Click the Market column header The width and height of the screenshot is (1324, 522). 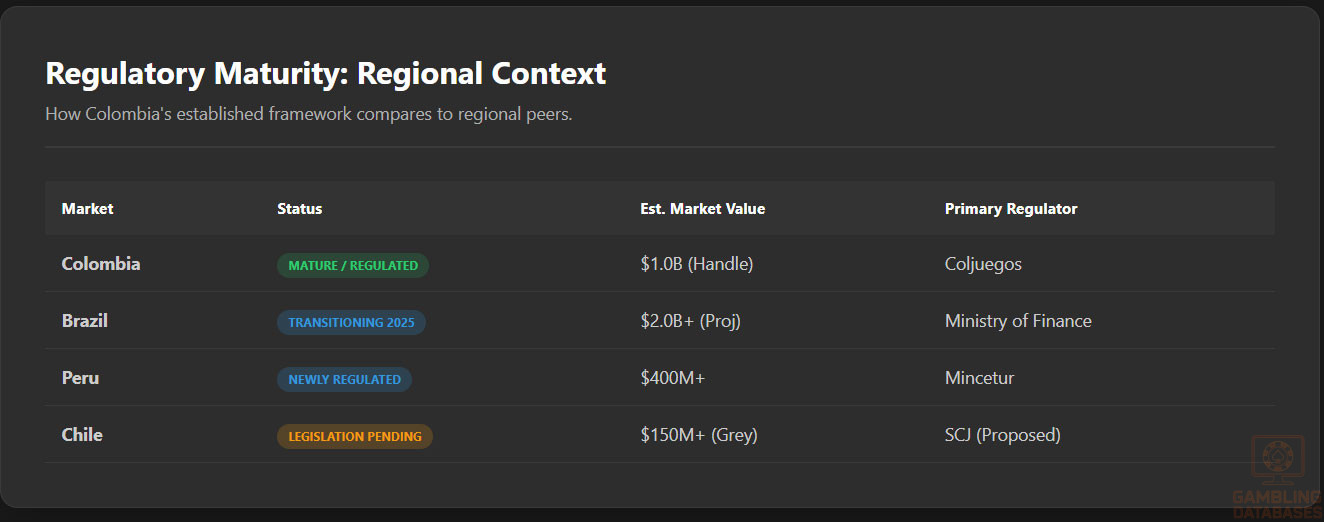88,209
